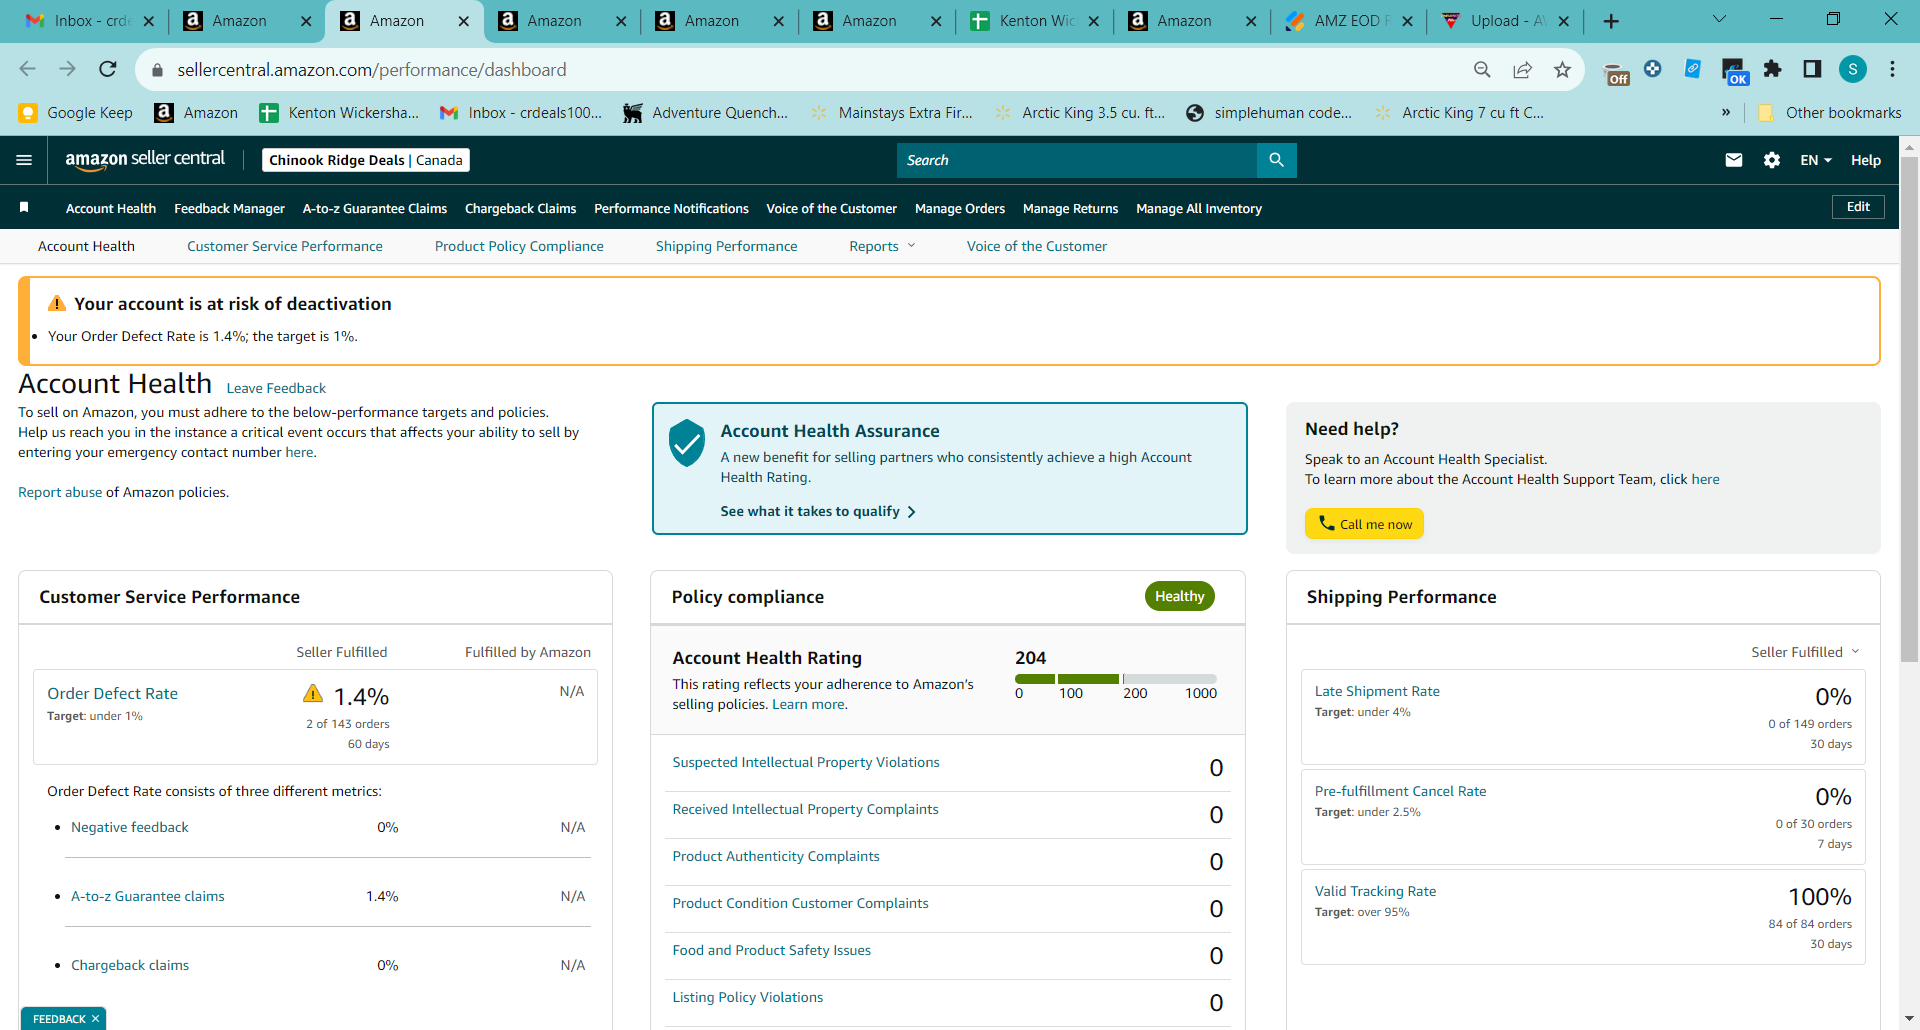1920x1030 pixels.
Task: Click the Help link in the header
Action: coord(1866,160)
